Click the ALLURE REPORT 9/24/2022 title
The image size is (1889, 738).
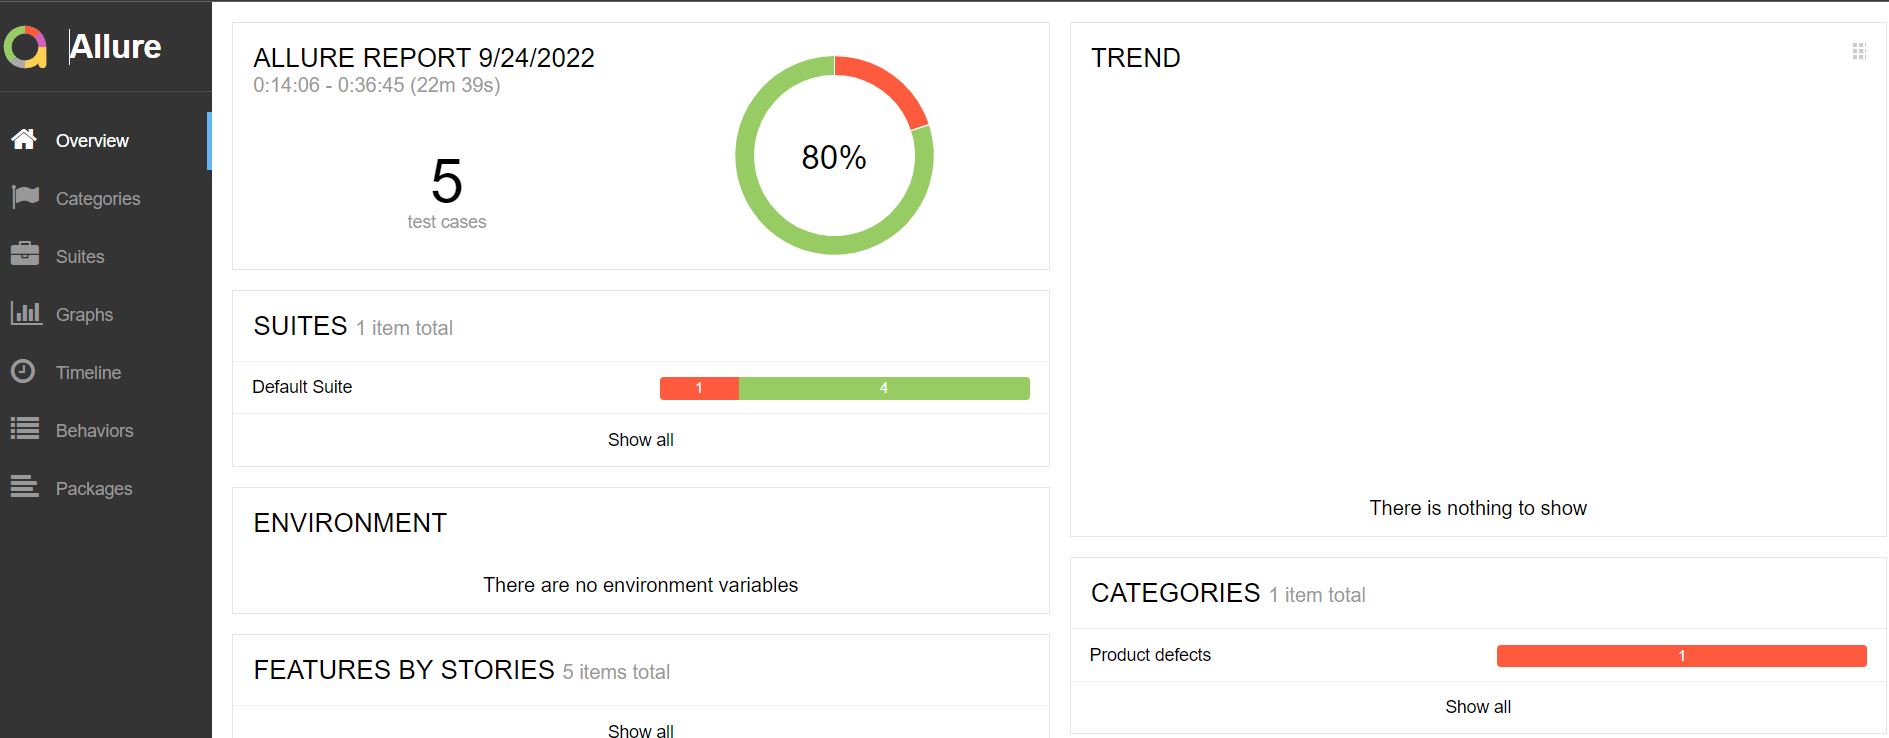tap(424, 58)
